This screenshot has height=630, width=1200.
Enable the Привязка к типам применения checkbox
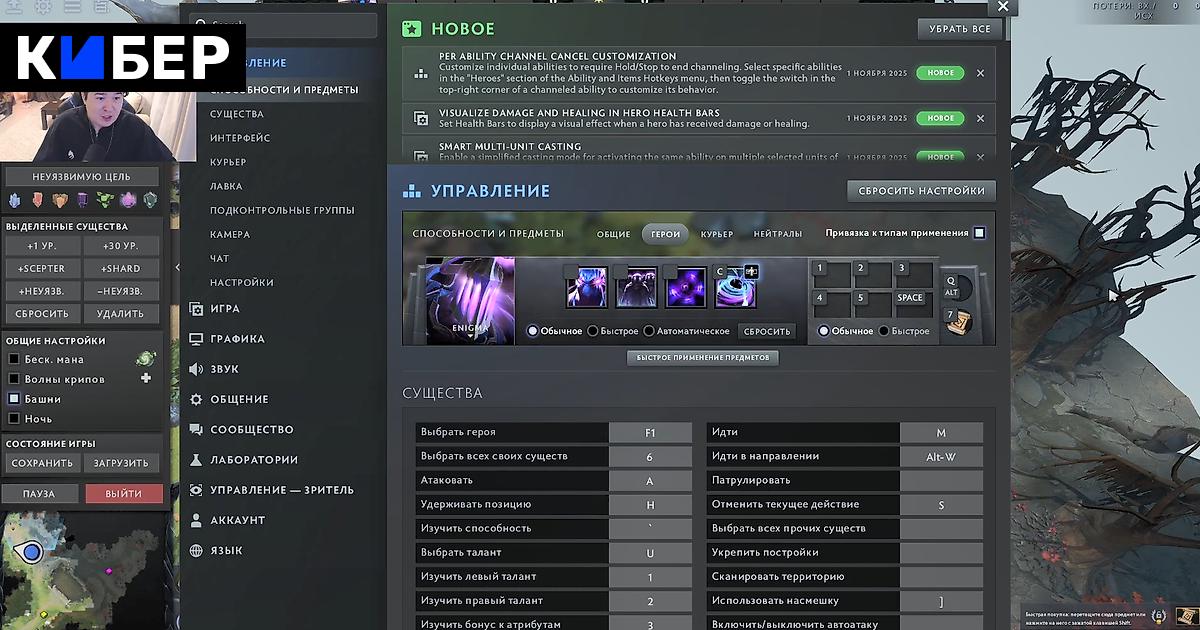(979, 233)
